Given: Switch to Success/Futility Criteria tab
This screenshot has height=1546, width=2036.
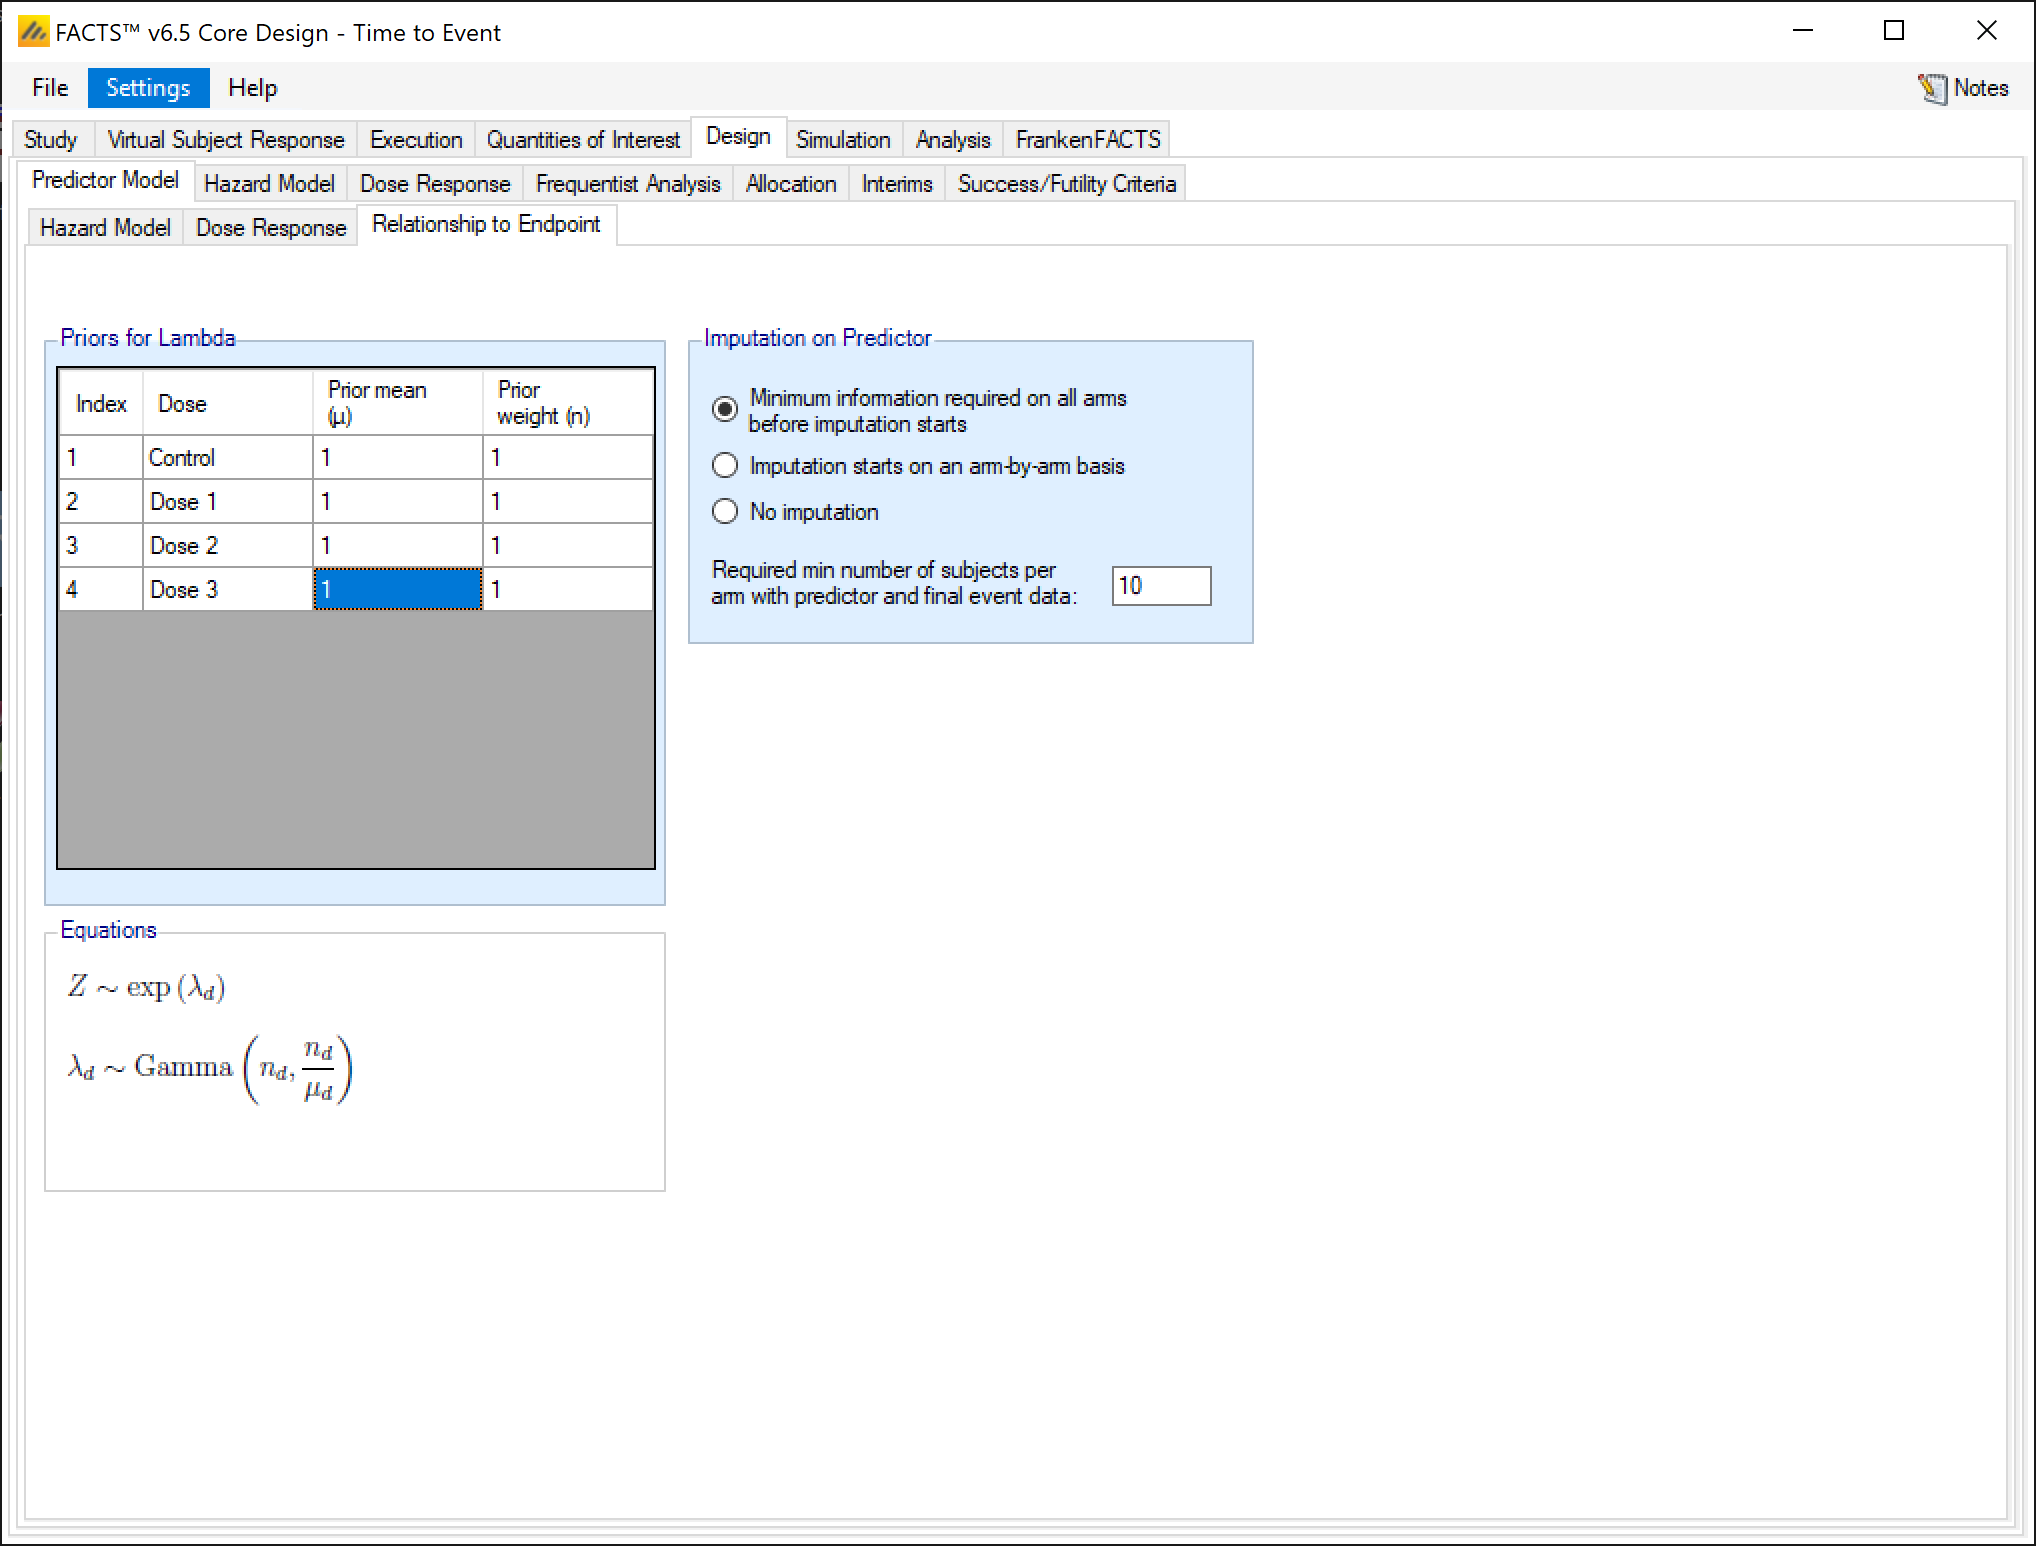Looking at the screenshot, I should coord(1066,184).
